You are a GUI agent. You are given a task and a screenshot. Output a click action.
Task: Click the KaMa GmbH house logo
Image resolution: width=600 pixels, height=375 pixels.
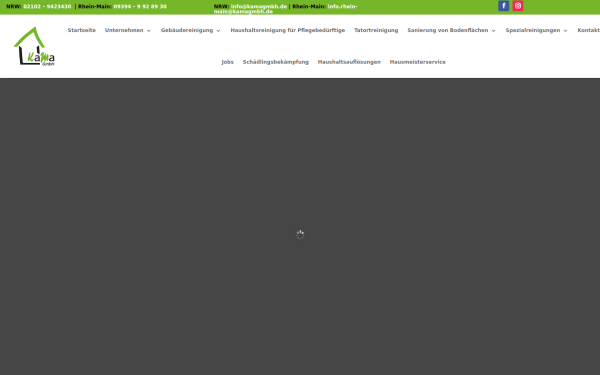pos(34,46)
